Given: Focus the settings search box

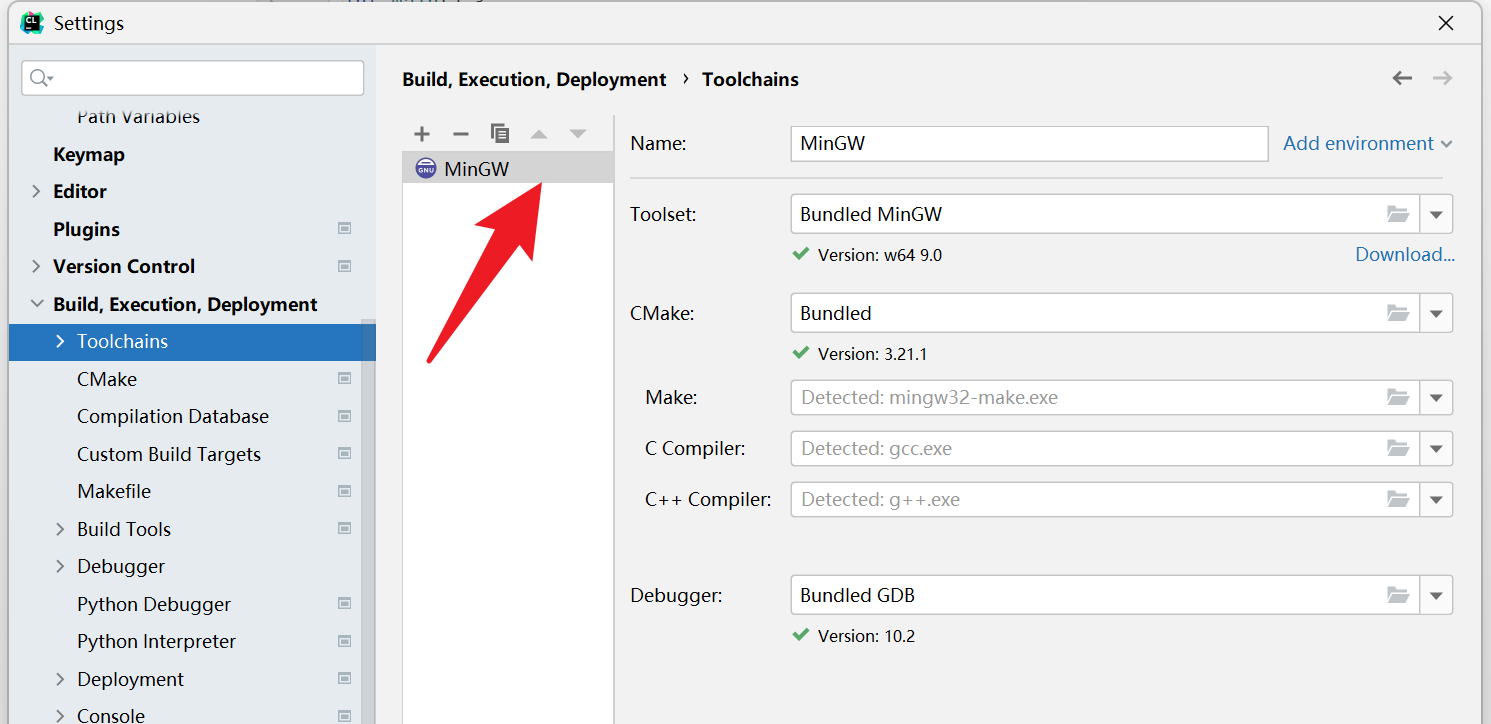Looking at the screenshot, I should (192, 78).
